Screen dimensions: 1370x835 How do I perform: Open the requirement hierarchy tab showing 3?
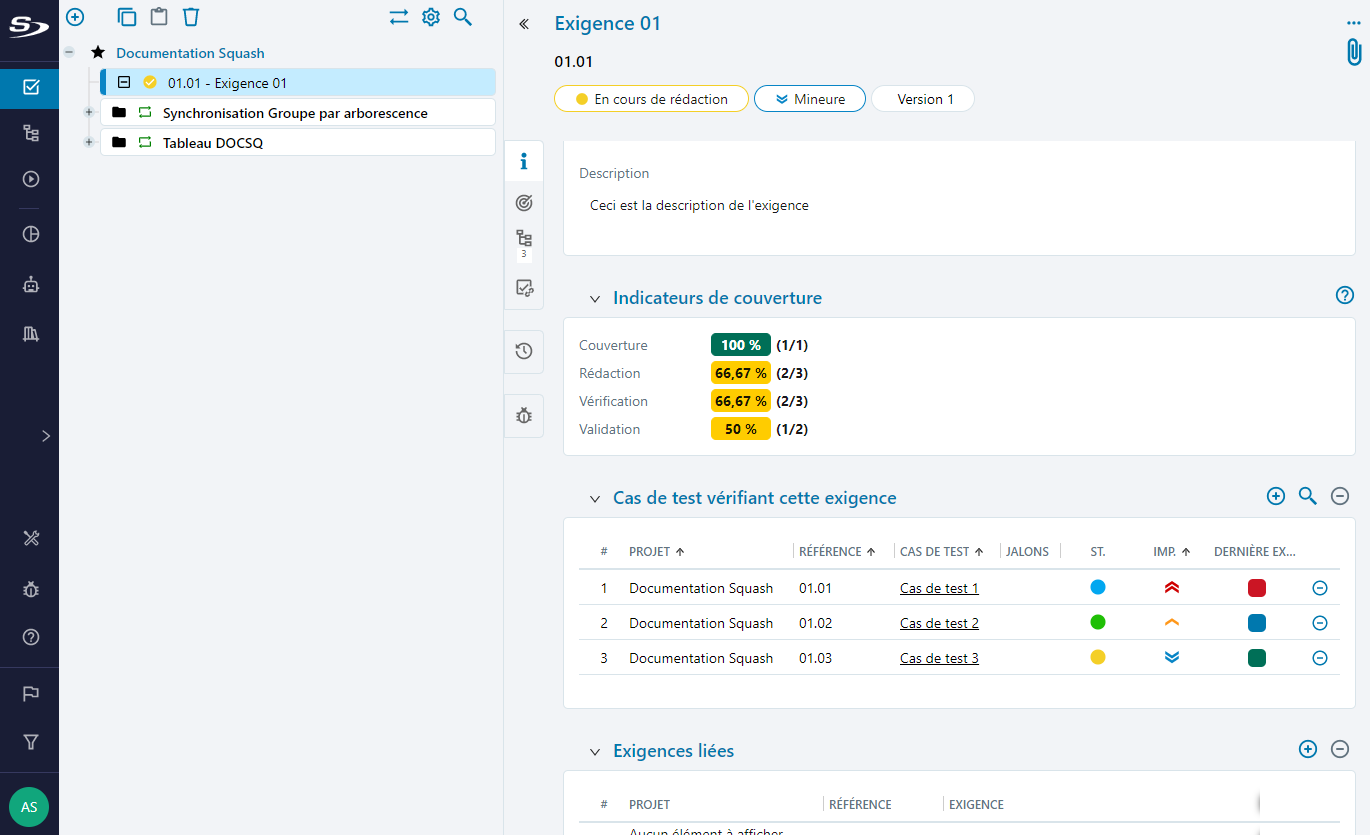(x=524, y=244)
